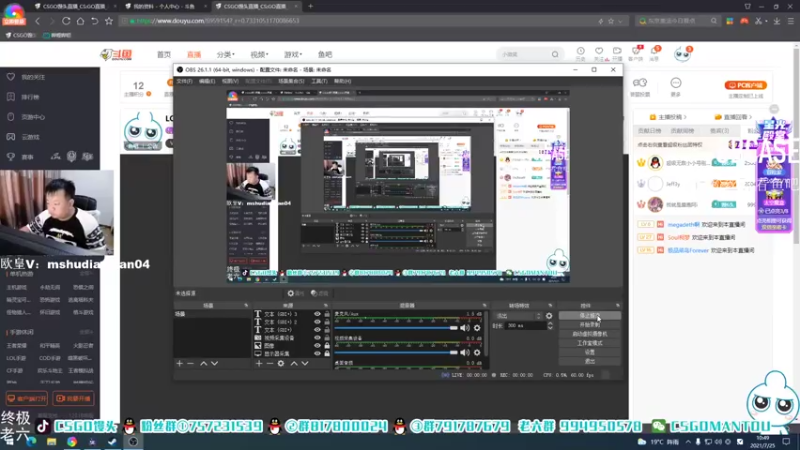The image size is (800, 450).
Task: Pop out the OBS Scenes dock
Action: (x=246, y=306)
